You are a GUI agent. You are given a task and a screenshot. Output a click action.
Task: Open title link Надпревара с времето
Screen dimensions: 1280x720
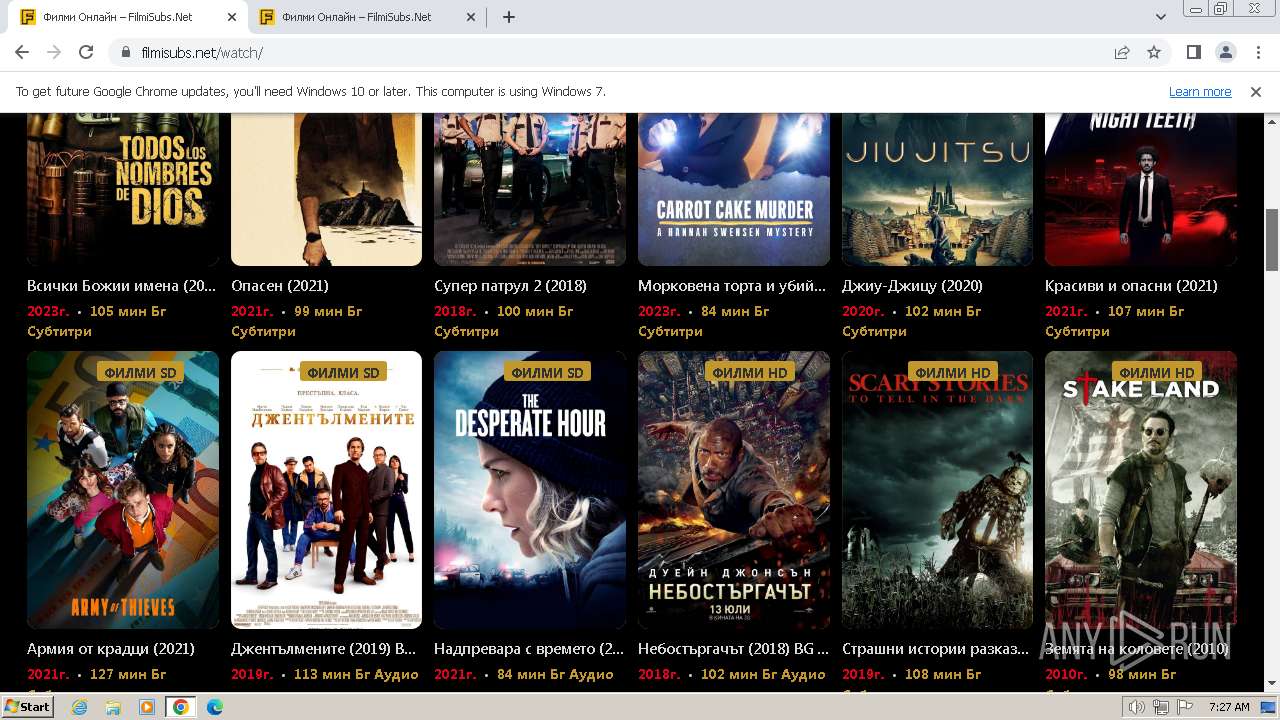(529, 649)
